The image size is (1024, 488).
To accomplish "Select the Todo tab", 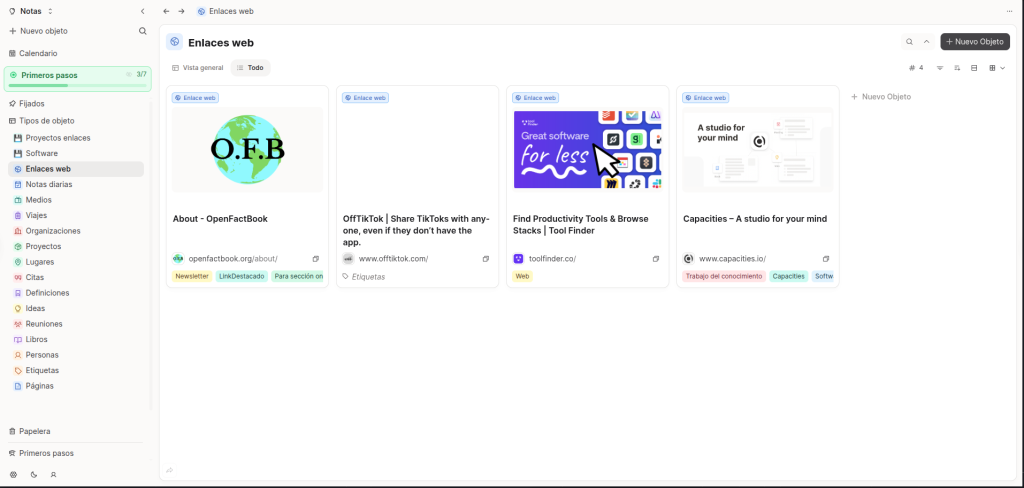I will [x=250, y=68].
